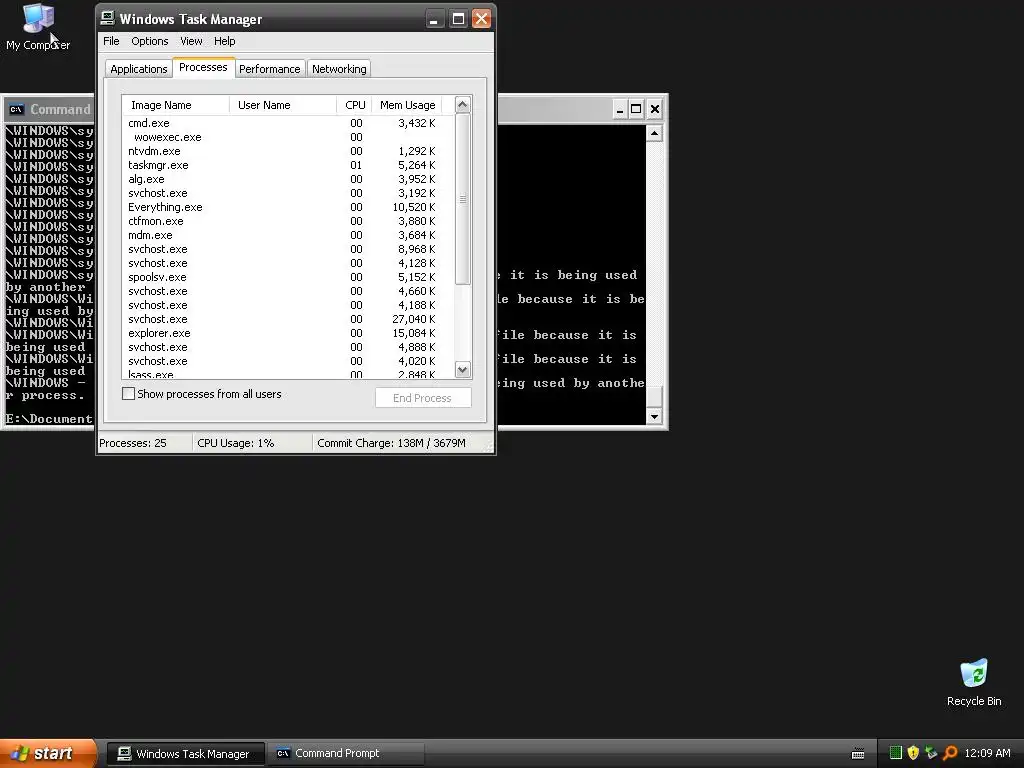Viewport: 1024px width, 768px height.
Task: Open the Help menu in Task Manager
Action: 225,41
